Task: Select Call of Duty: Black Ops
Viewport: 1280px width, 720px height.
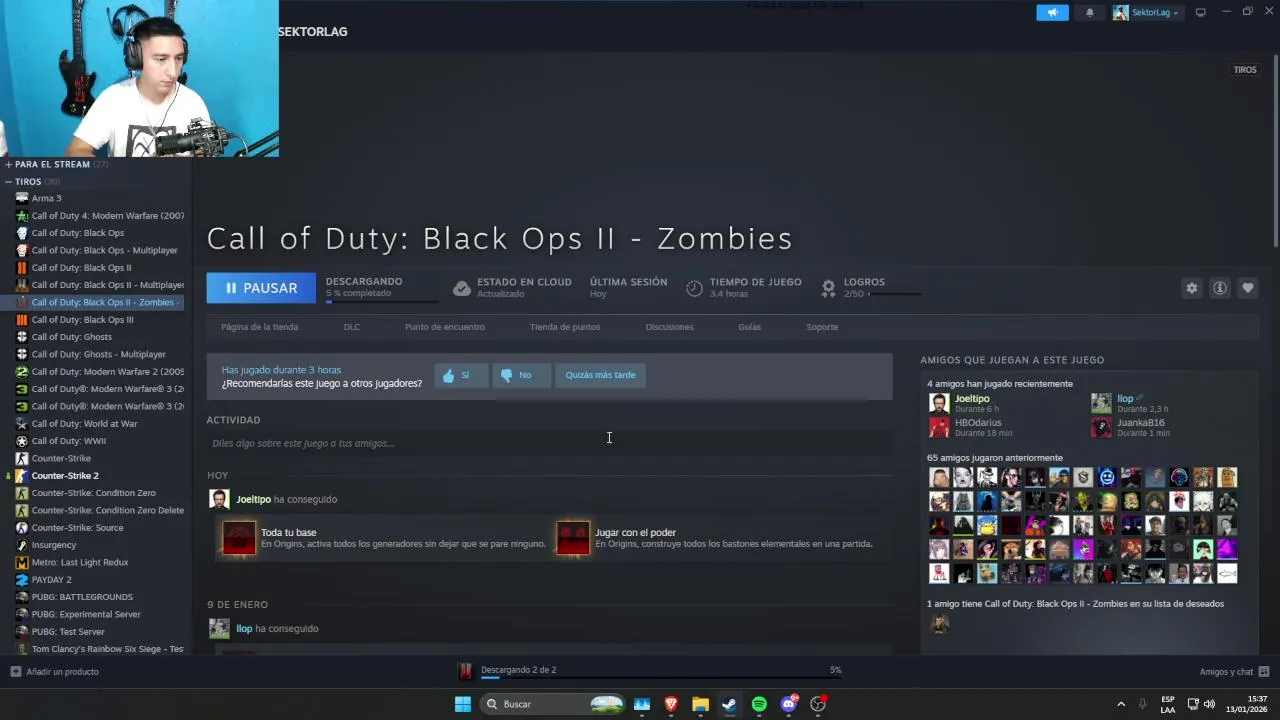Action: [78, 233]
